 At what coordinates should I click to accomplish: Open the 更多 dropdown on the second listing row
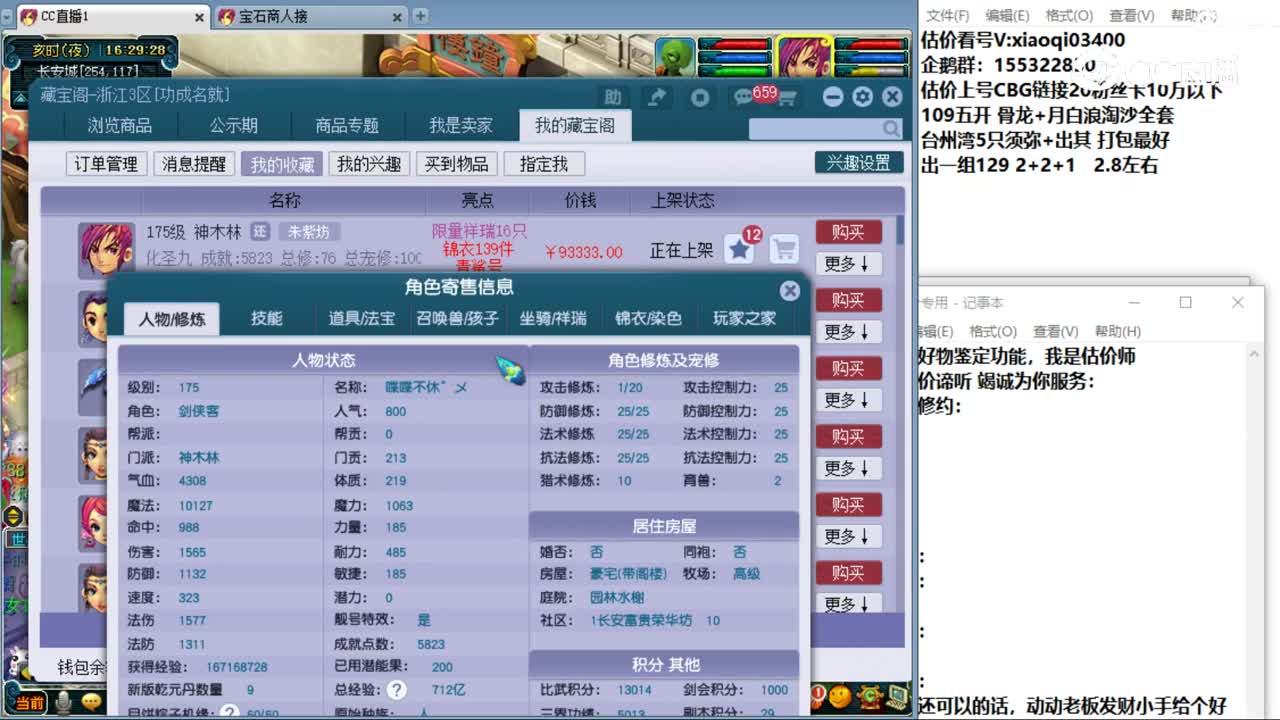(x=848, y=331)
